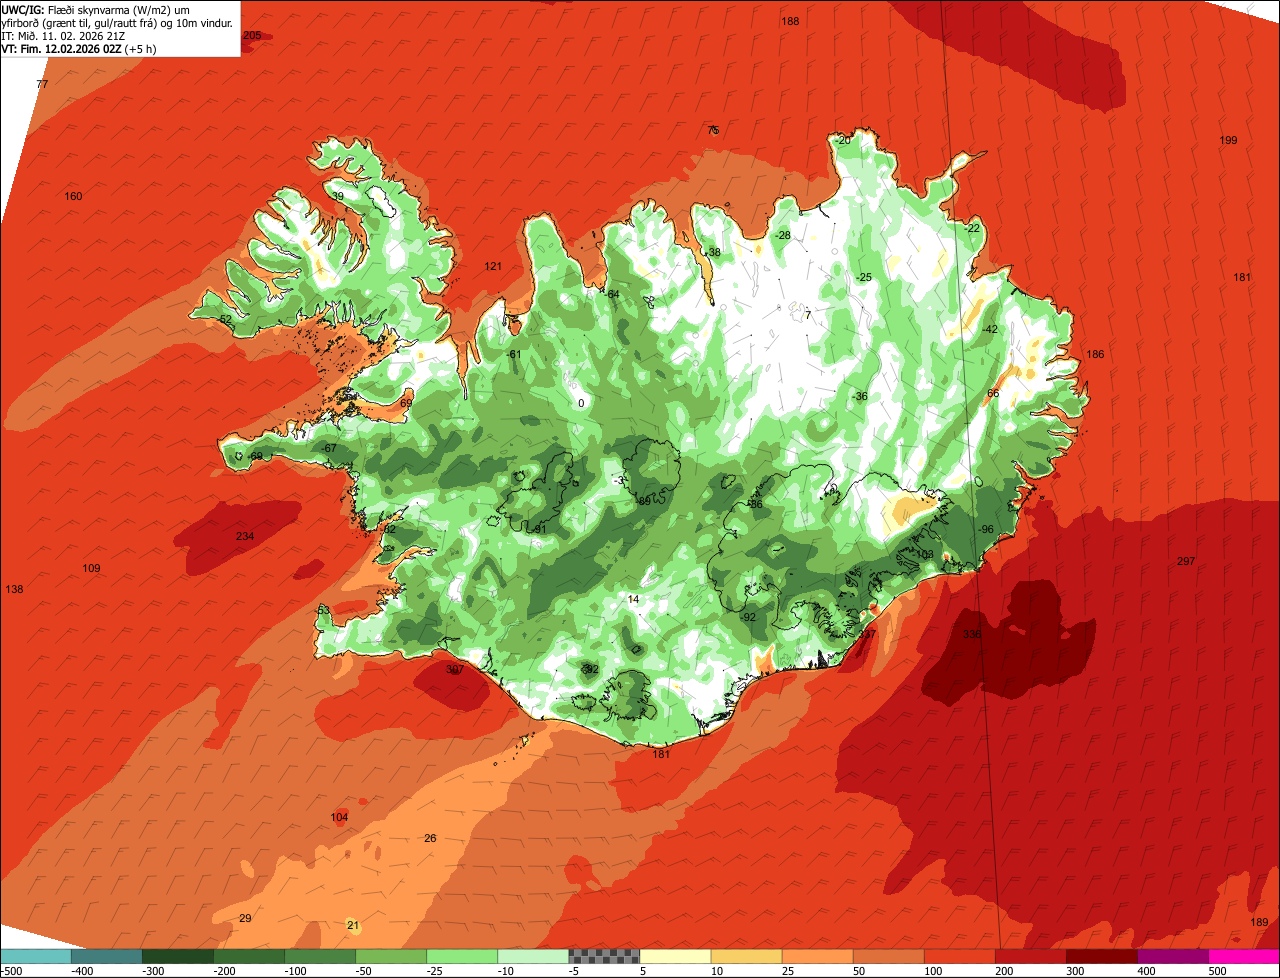This screenshot has height=978, width=1280.
Task: Click the -50 to -25 olive green legend swatch
Action: click(x=391, y=955)
